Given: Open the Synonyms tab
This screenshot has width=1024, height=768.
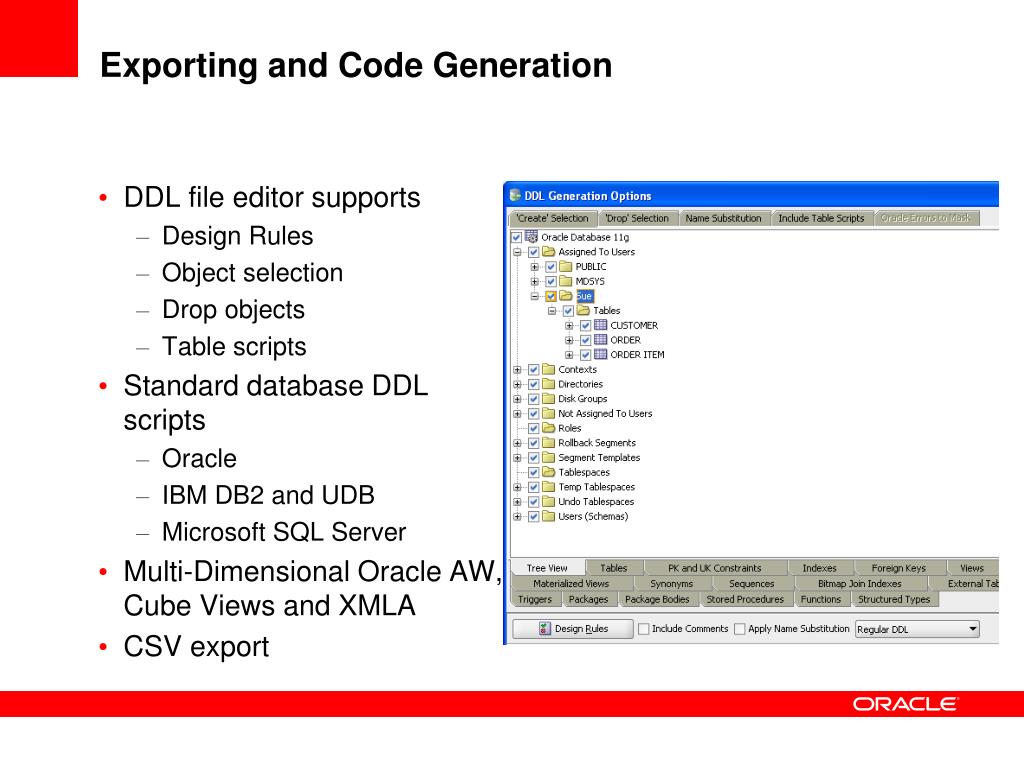Looking at the screenshot, I should (x=671, y=583).
